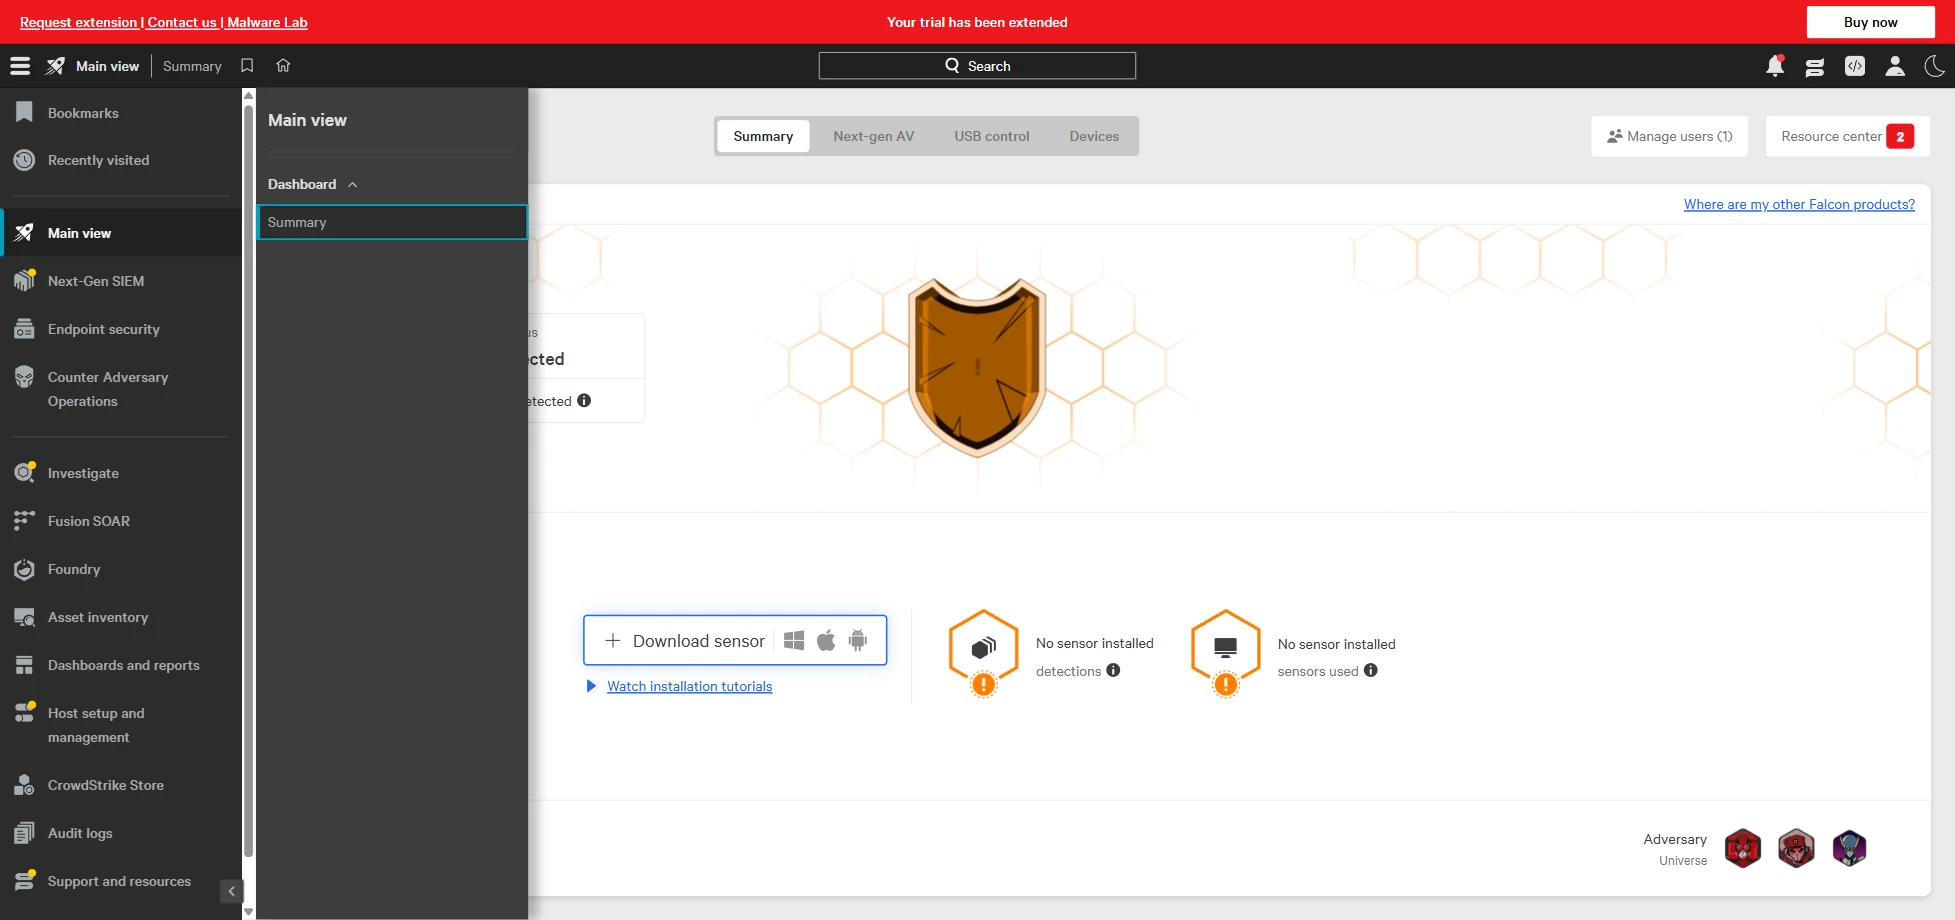This screenshot has height=920, width=1955.
Task: Open Investigate in the sidebar
Action: (121, 473)
